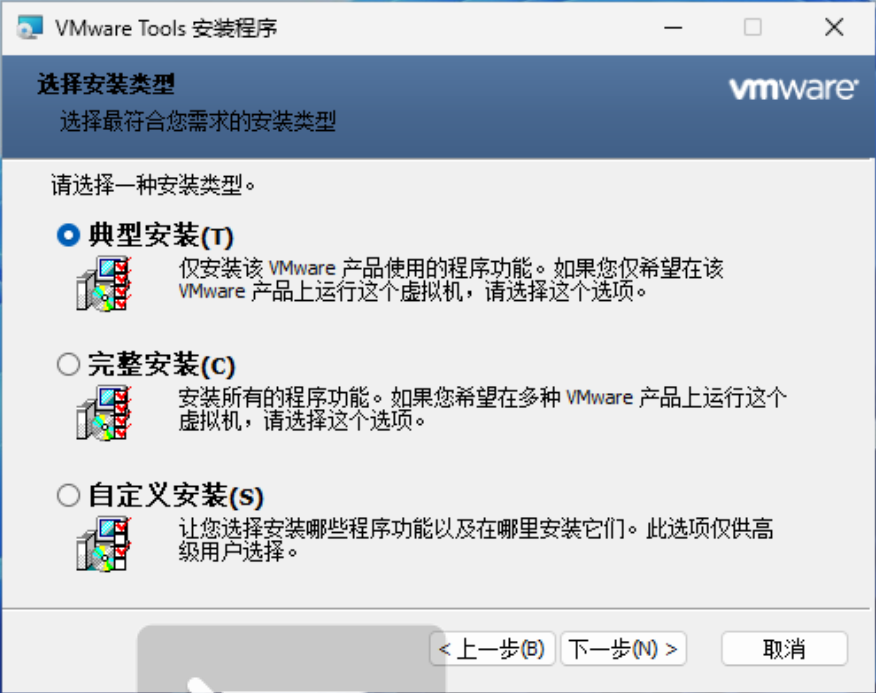The height and width of the screenshot is (693, 876).
Task: Click the vmware logo in the header
Action: click(x=793, y=89)
